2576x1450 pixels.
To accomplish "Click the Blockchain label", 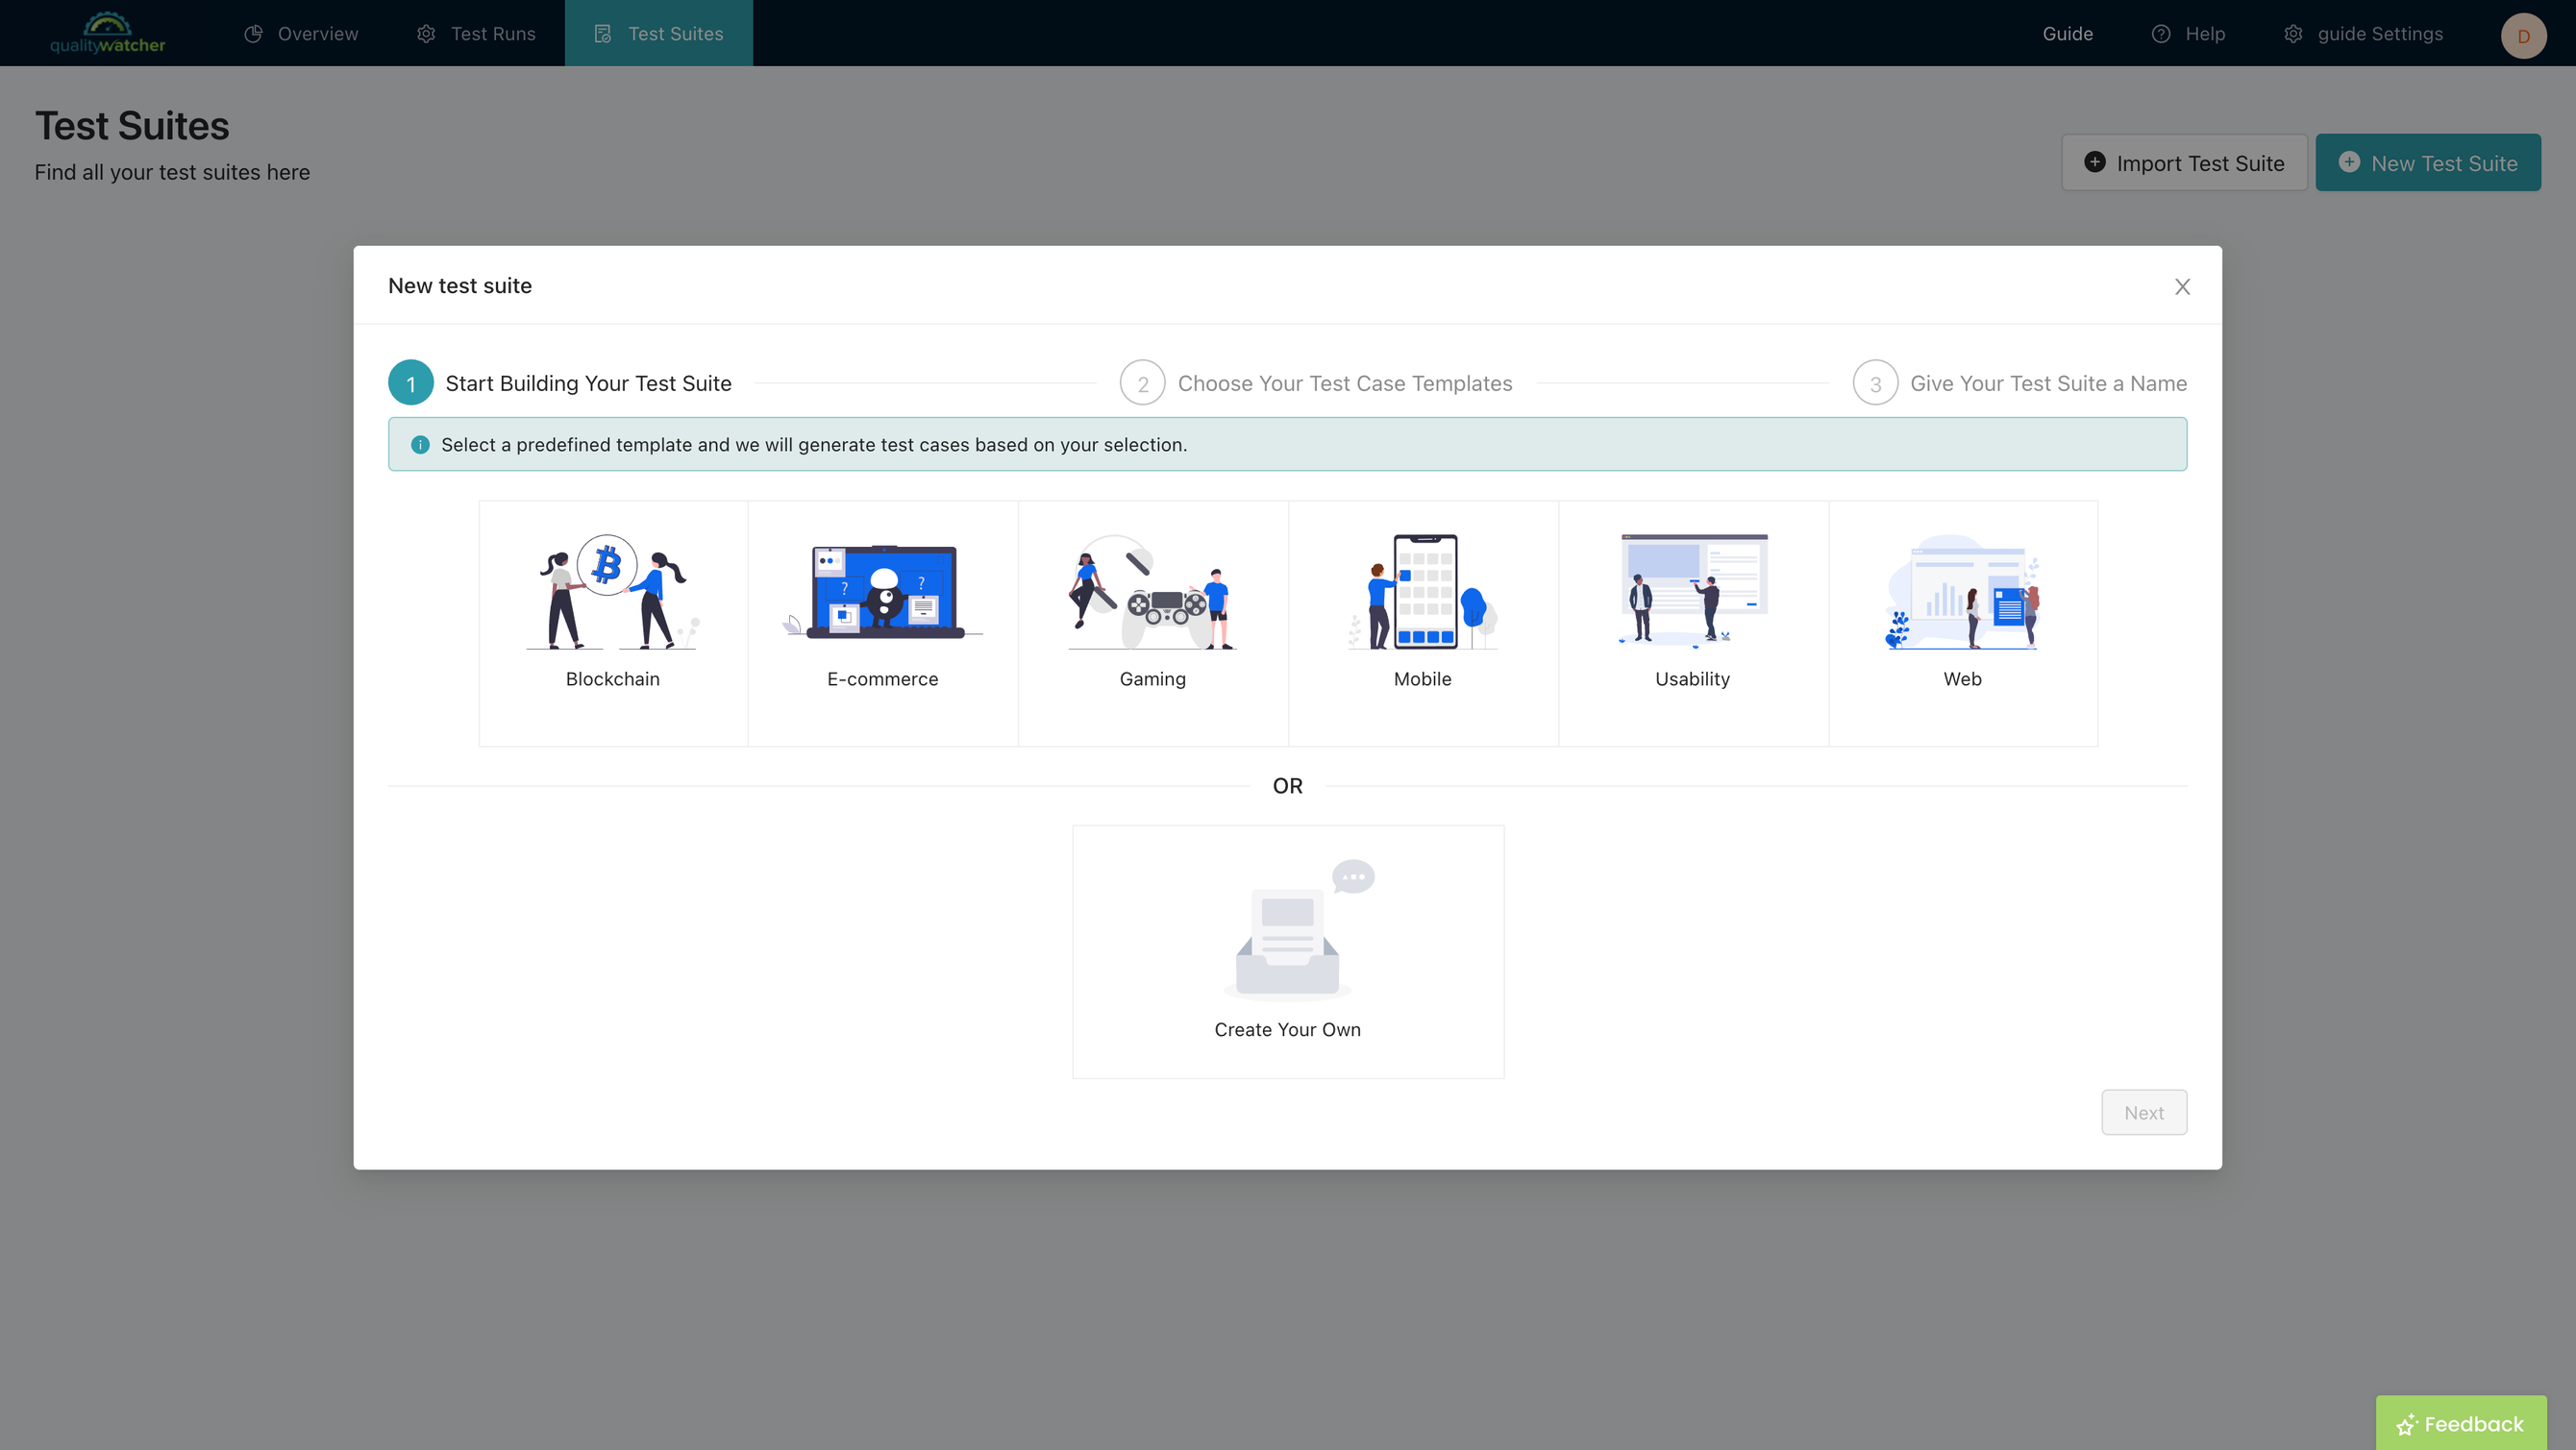I will pyautogui.click(x=612, y=679).
